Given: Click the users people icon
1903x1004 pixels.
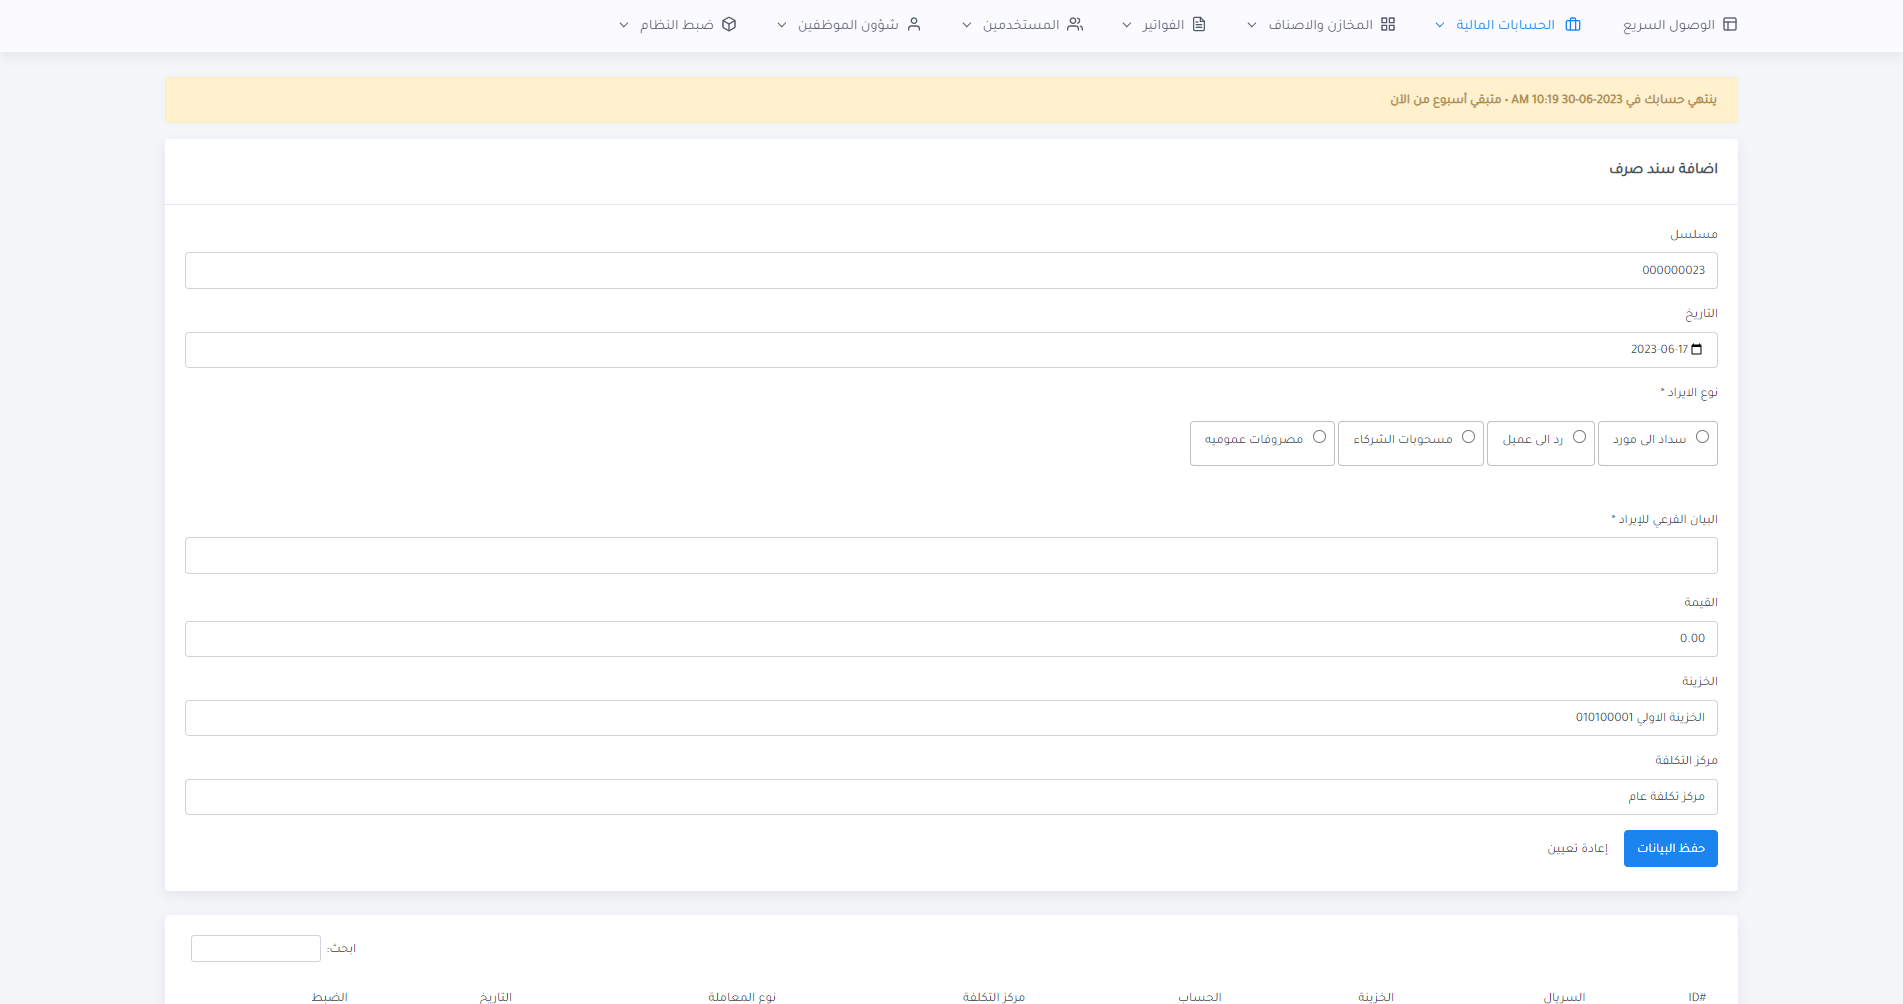Looking at the screenshot, I should coord(1075,24).
